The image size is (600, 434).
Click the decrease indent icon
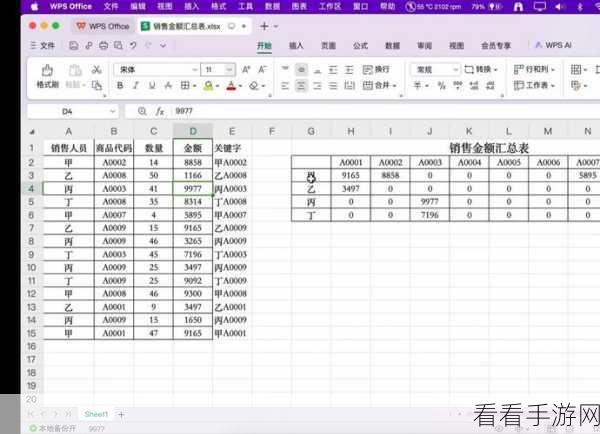333,70
